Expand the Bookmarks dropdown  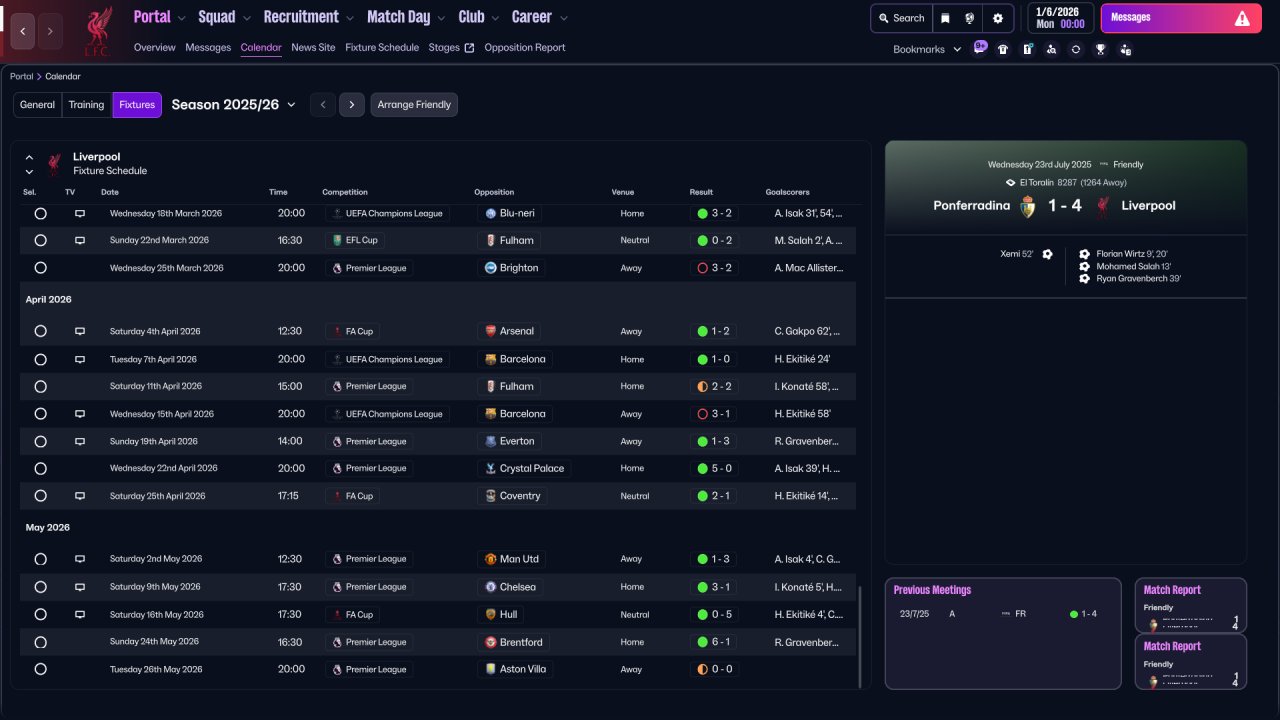[926, 49]
